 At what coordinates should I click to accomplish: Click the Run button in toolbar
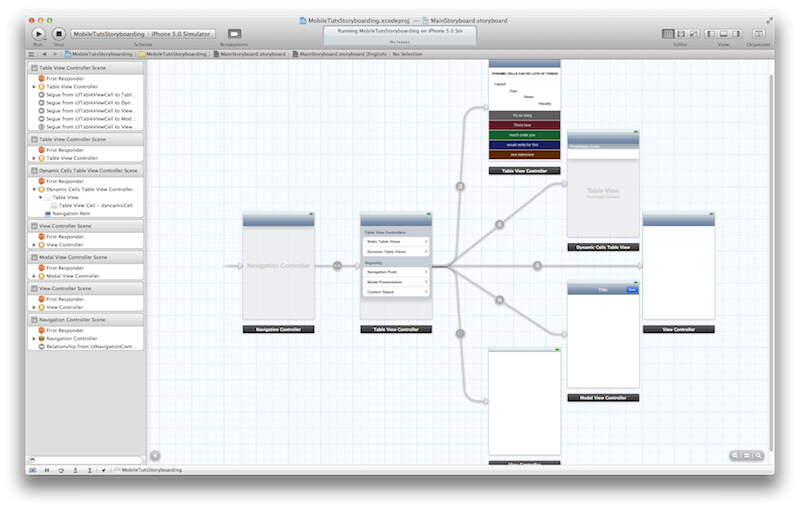[38, 34]
